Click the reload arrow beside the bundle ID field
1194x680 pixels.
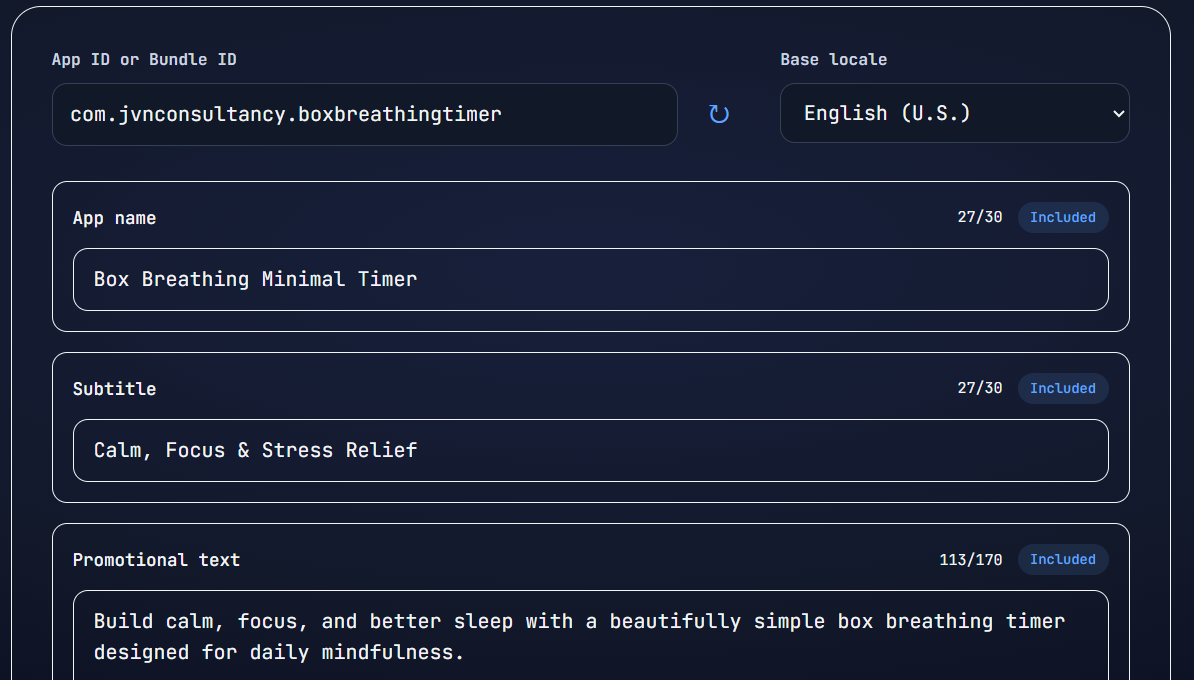pos(719,114)
